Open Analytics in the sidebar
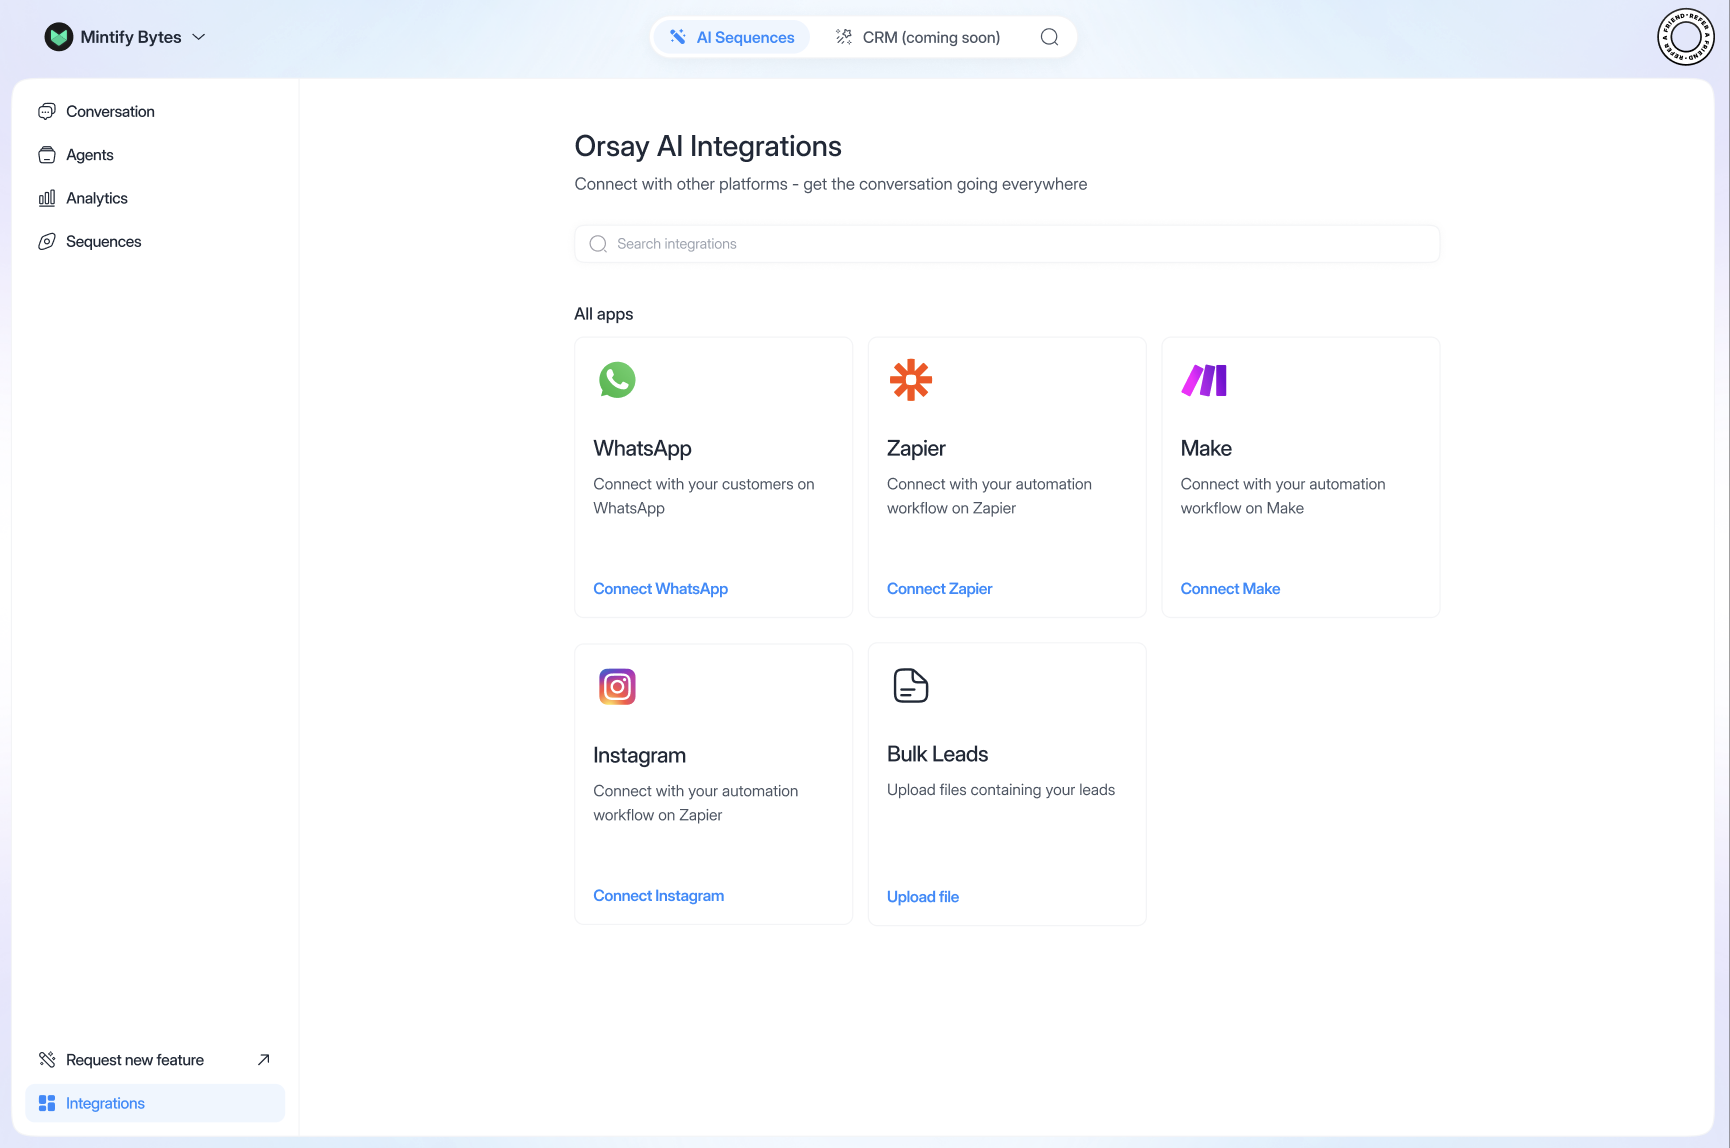 click(x=97, y=198)
